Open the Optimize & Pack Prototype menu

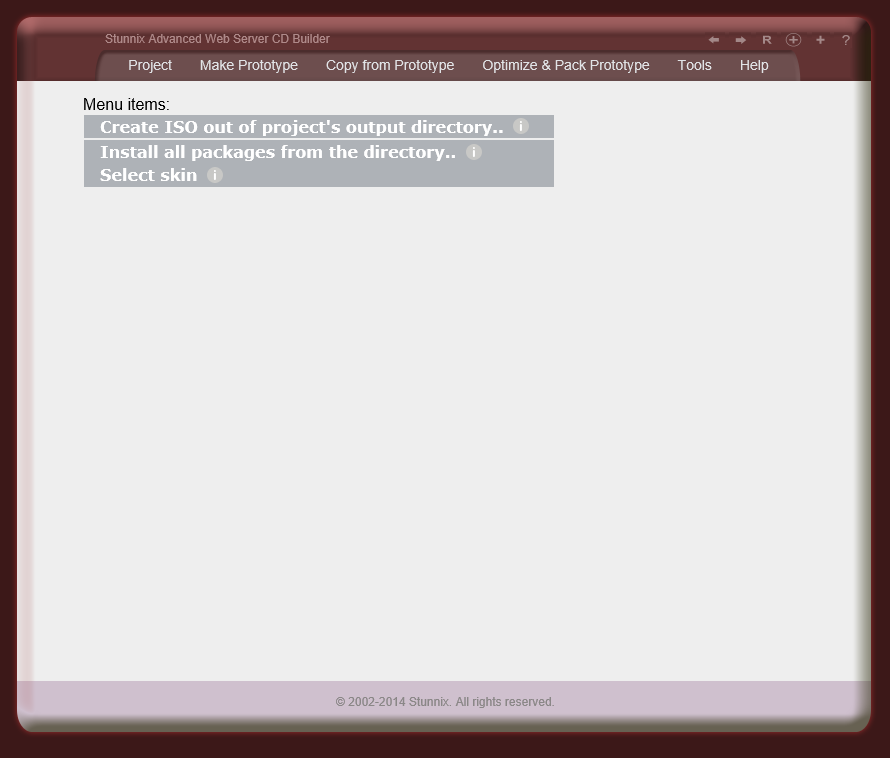pyautogui.click(x=566, y=65)
